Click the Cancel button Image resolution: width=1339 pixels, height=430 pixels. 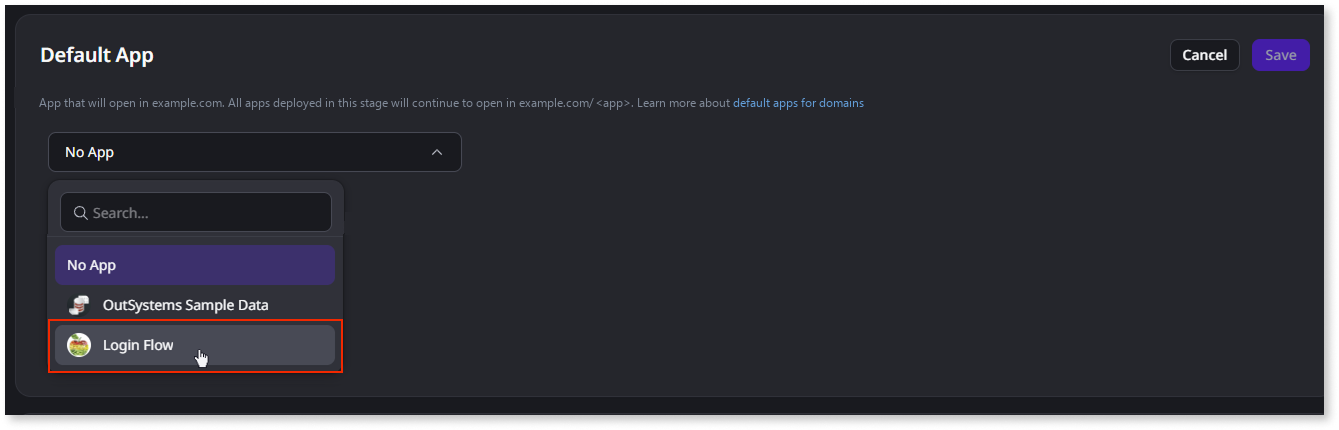1204,55
